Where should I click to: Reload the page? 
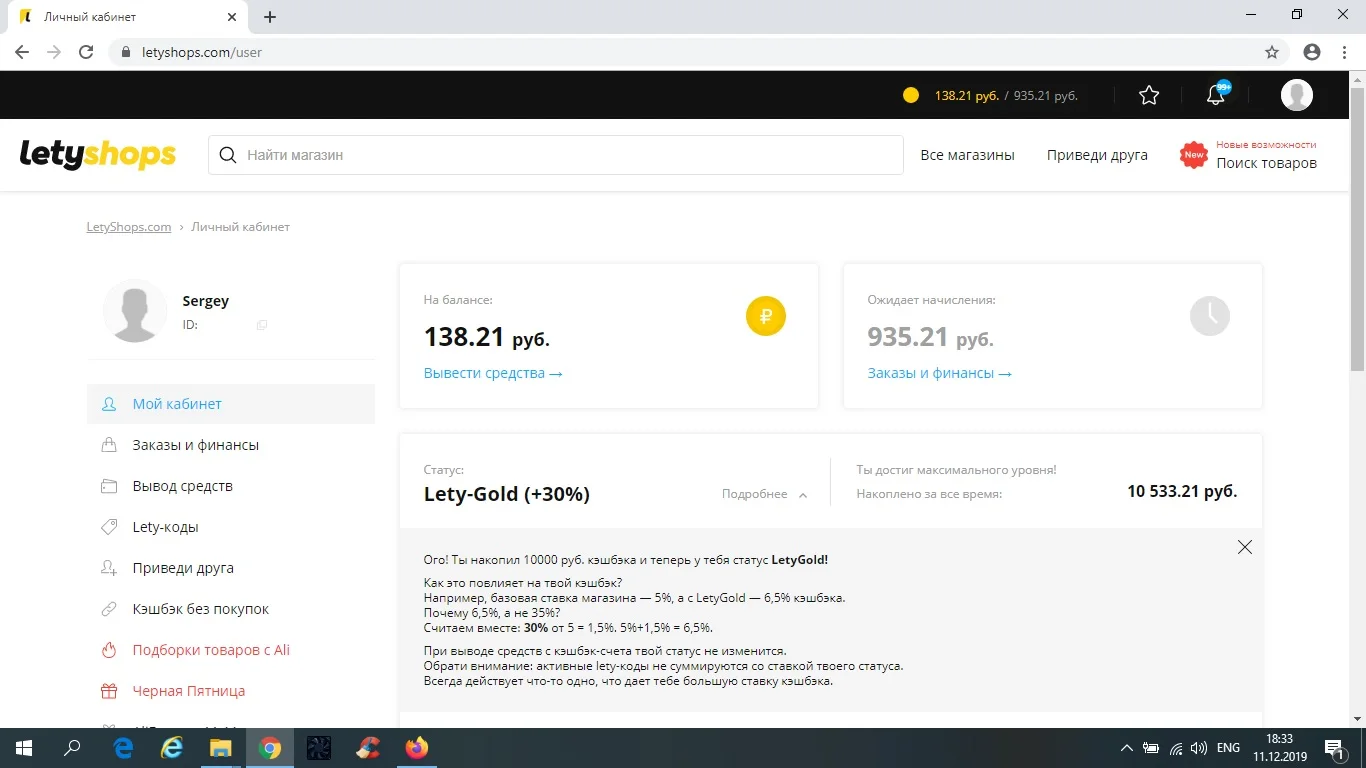tap(86, 52)
